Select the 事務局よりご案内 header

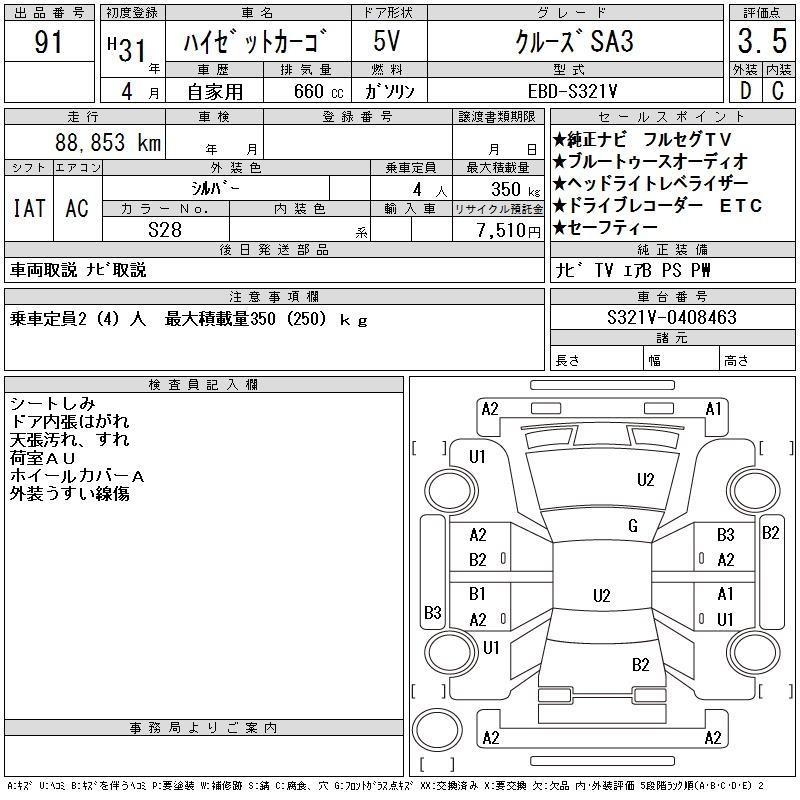pyautogui.click(x=204, y=728)
